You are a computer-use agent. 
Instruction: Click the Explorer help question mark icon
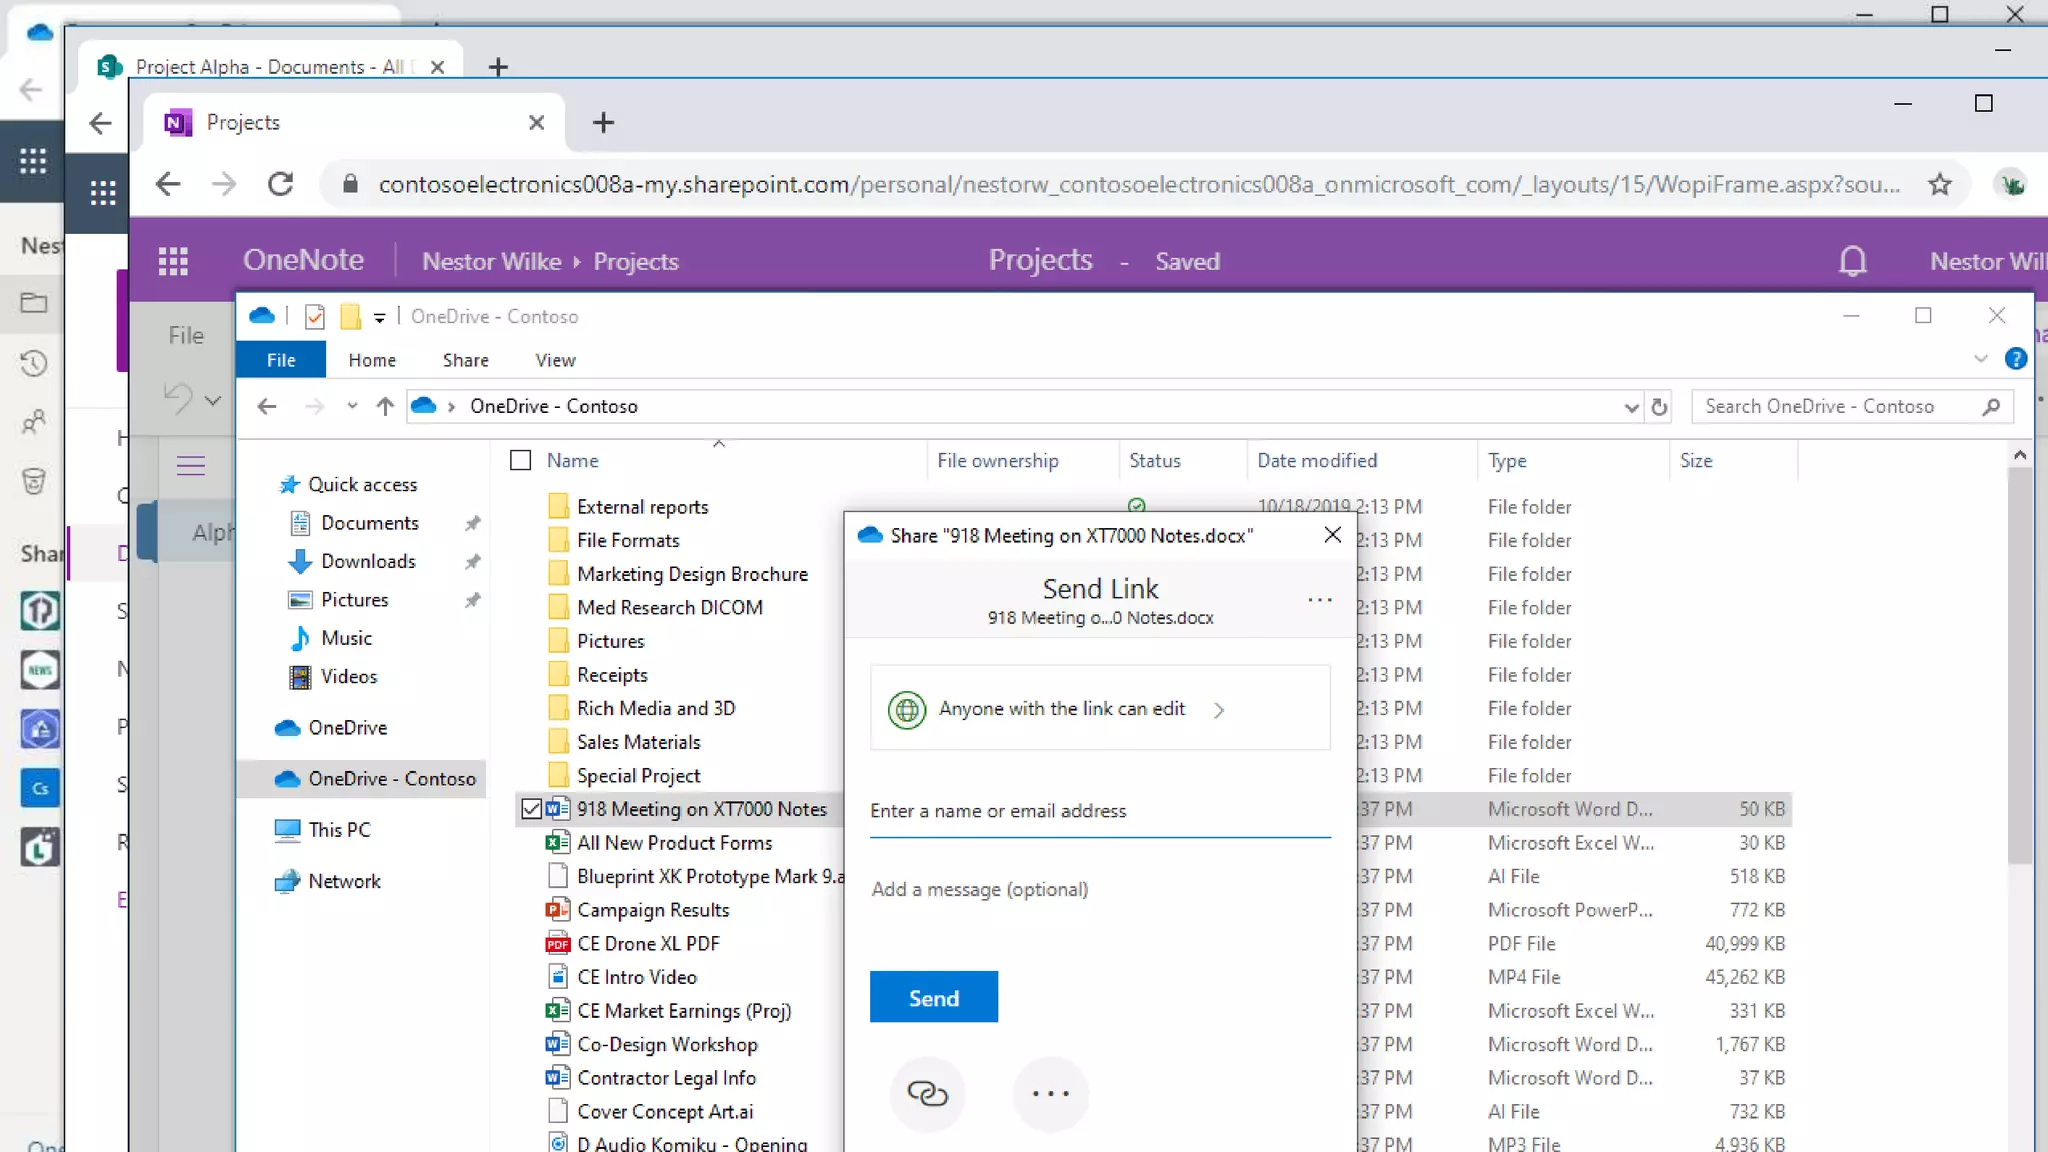click(2015, 359)
